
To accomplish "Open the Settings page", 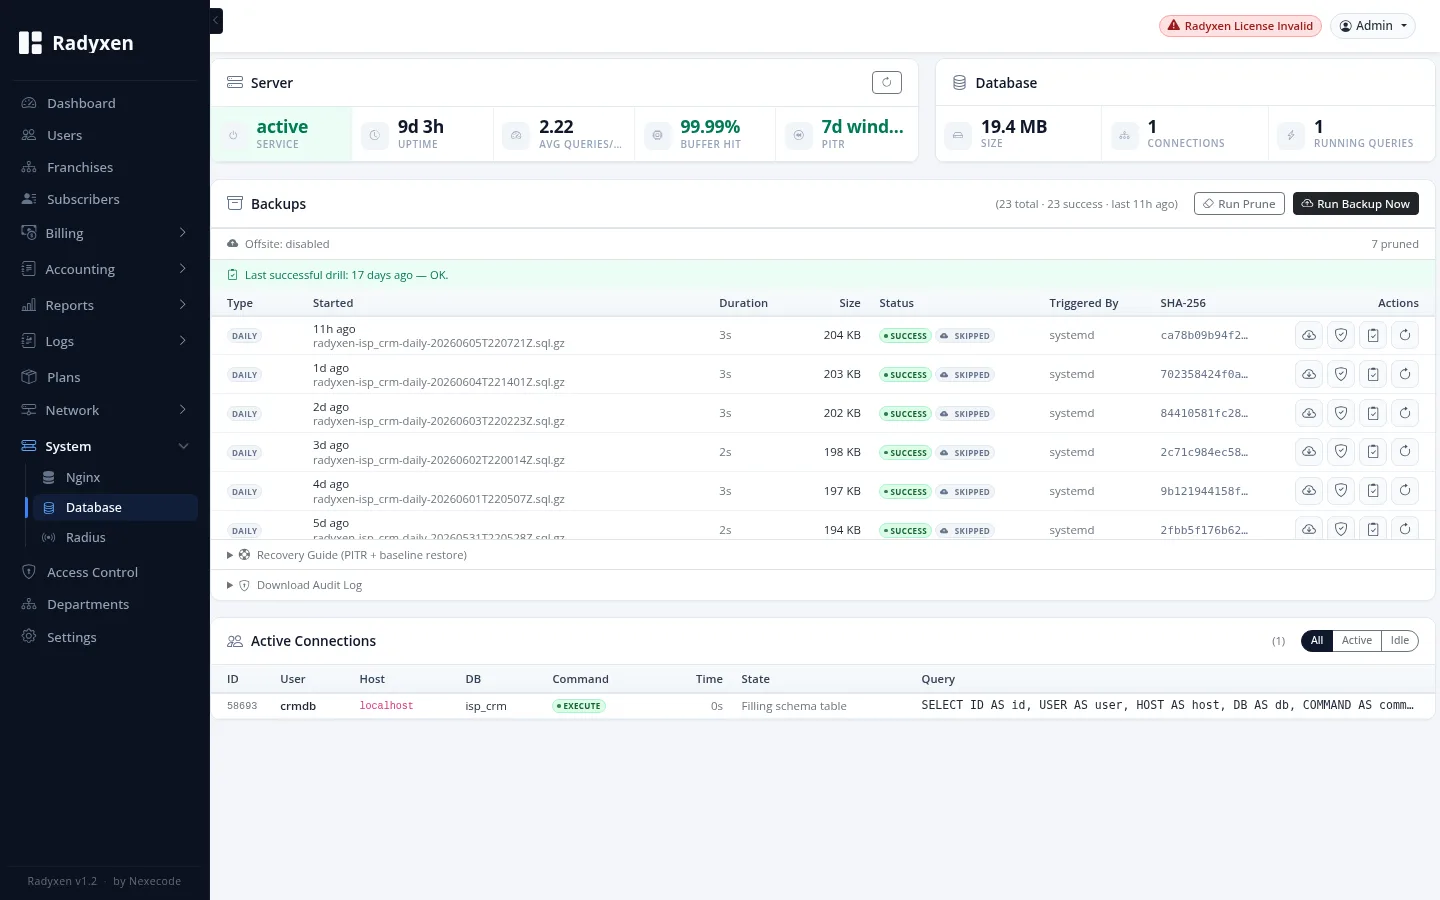I will tap(105, 637).
